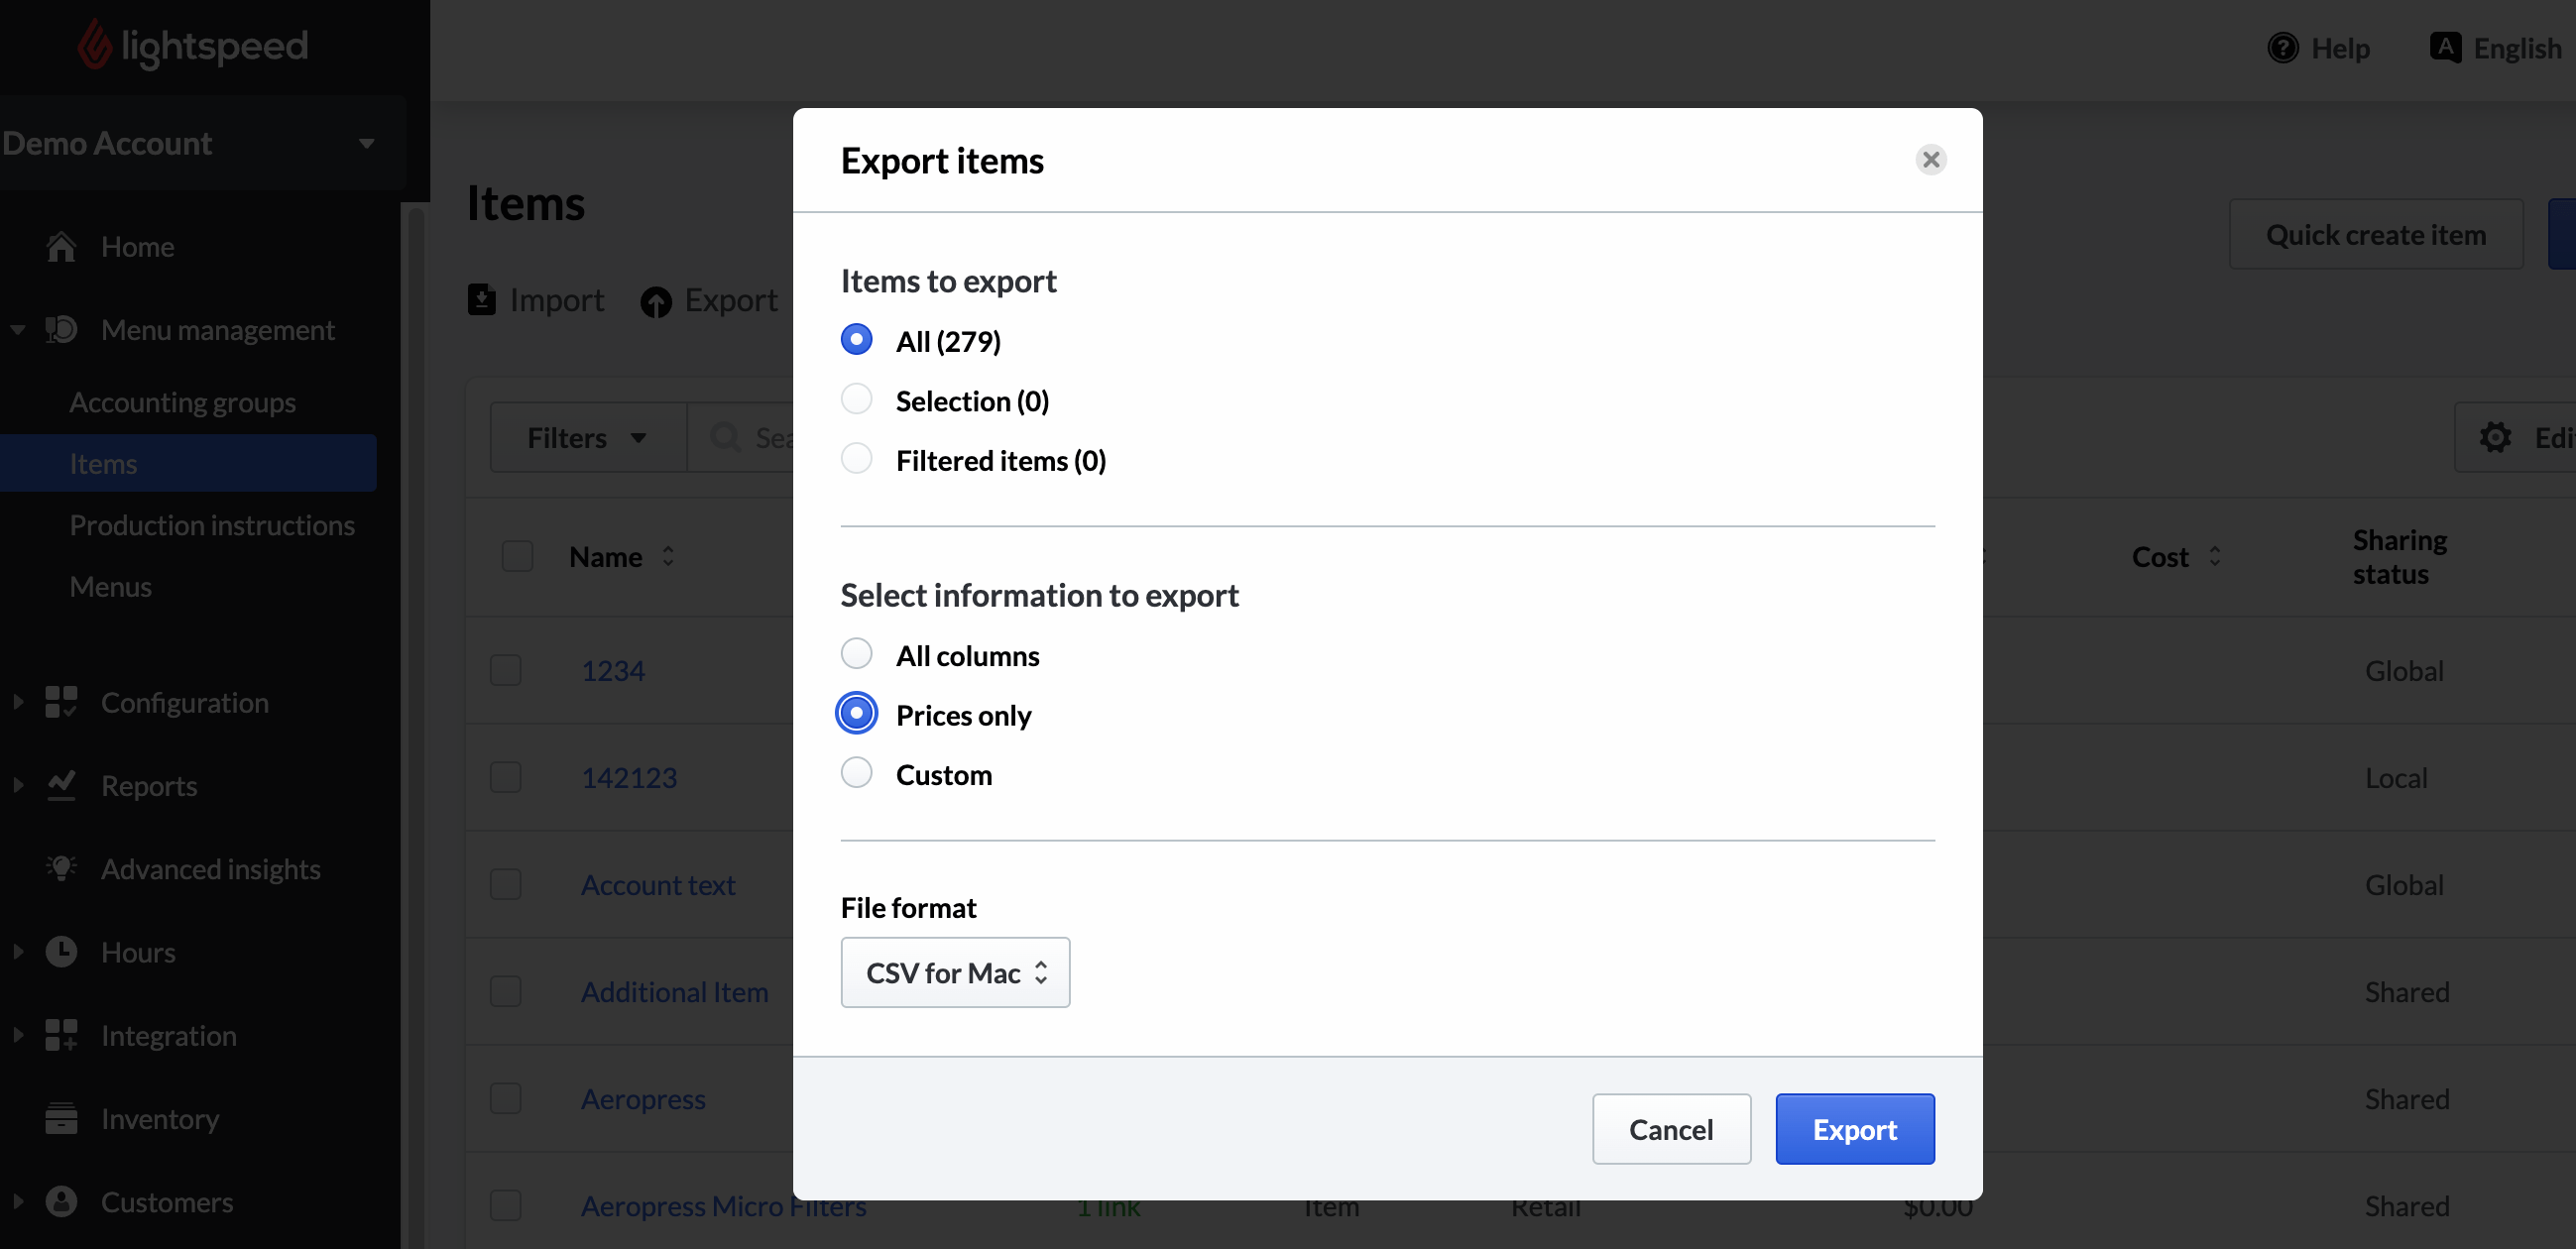Go to Production instructions menu item

tap(212, 526)
